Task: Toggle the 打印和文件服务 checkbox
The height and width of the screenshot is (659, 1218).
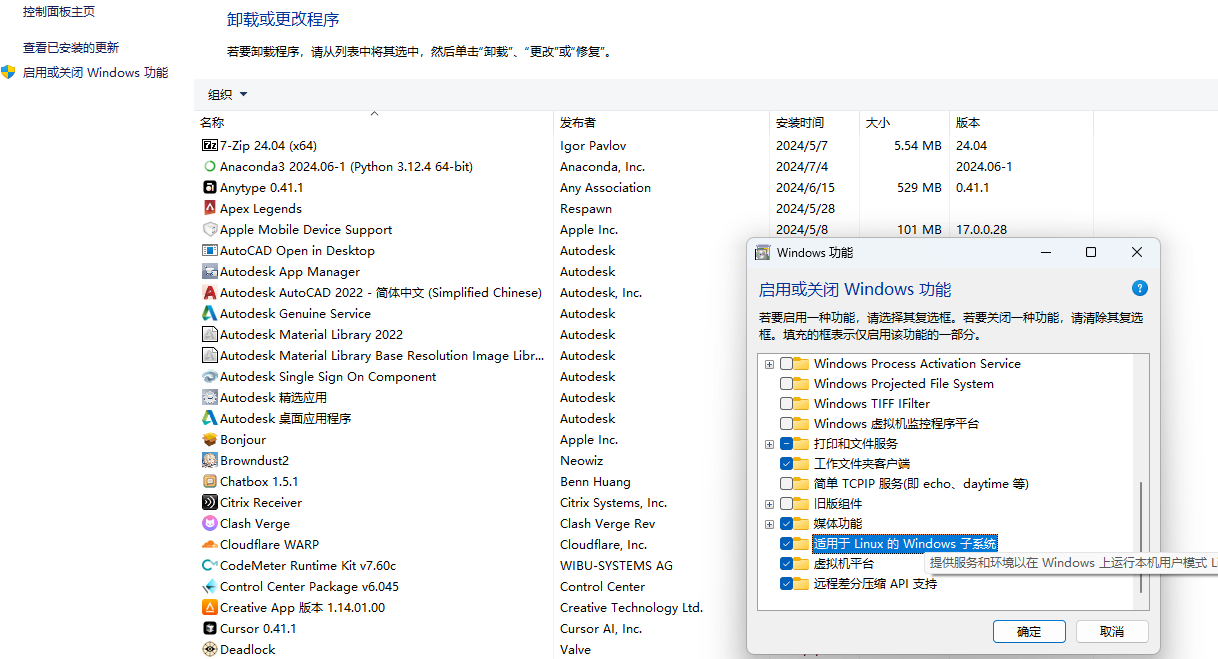Action: (787, 444)
